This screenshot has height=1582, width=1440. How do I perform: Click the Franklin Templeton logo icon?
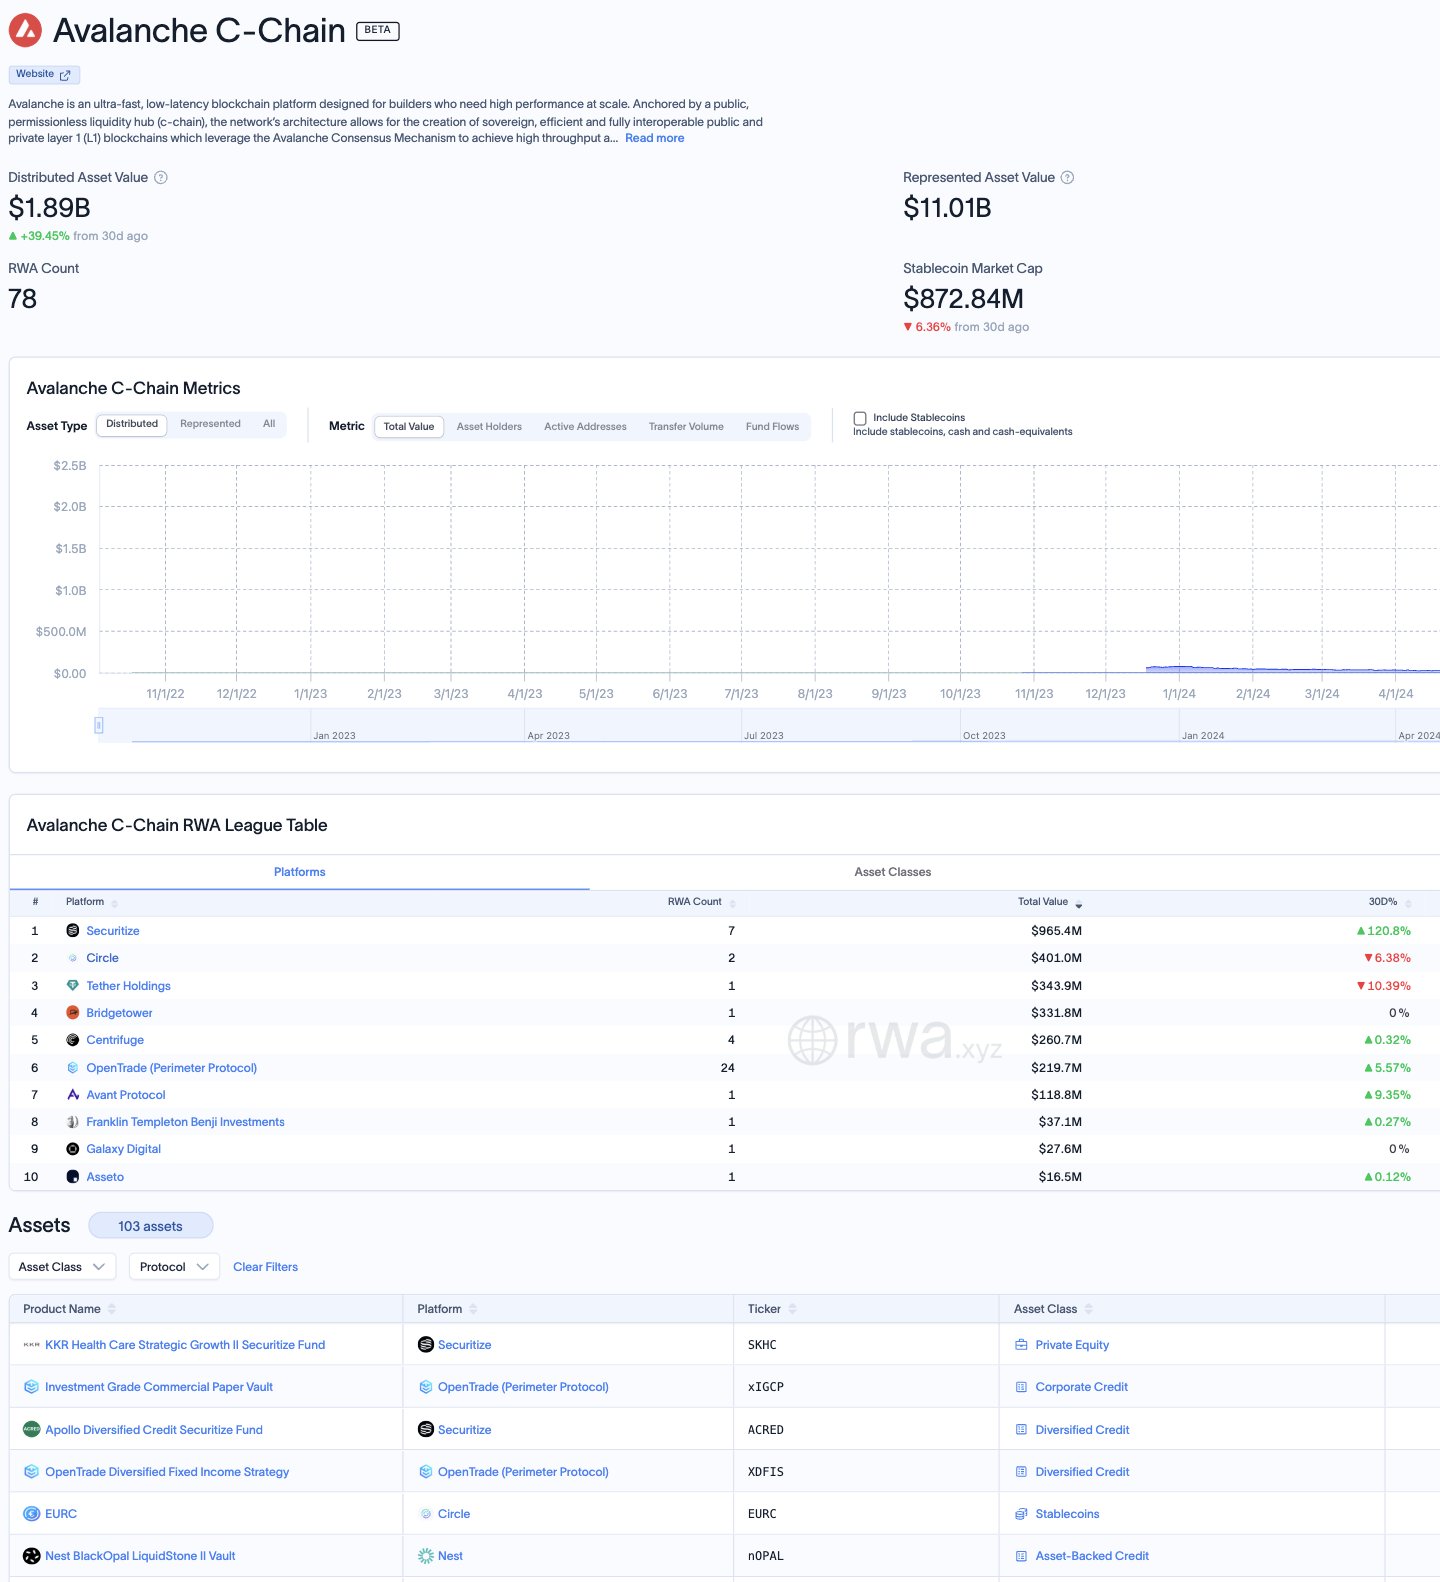(x=72, y=1122)
